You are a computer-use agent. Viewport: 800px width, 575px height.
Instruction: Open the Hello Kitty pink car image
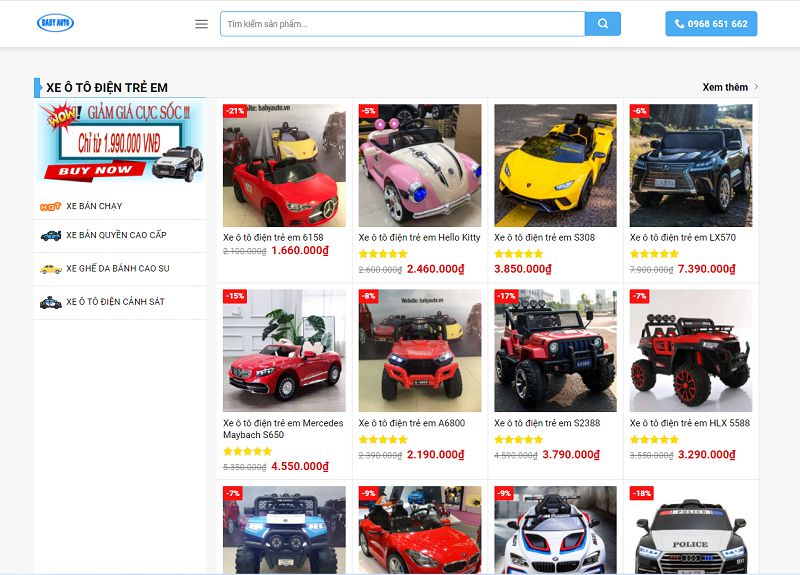tap(420, 165)
